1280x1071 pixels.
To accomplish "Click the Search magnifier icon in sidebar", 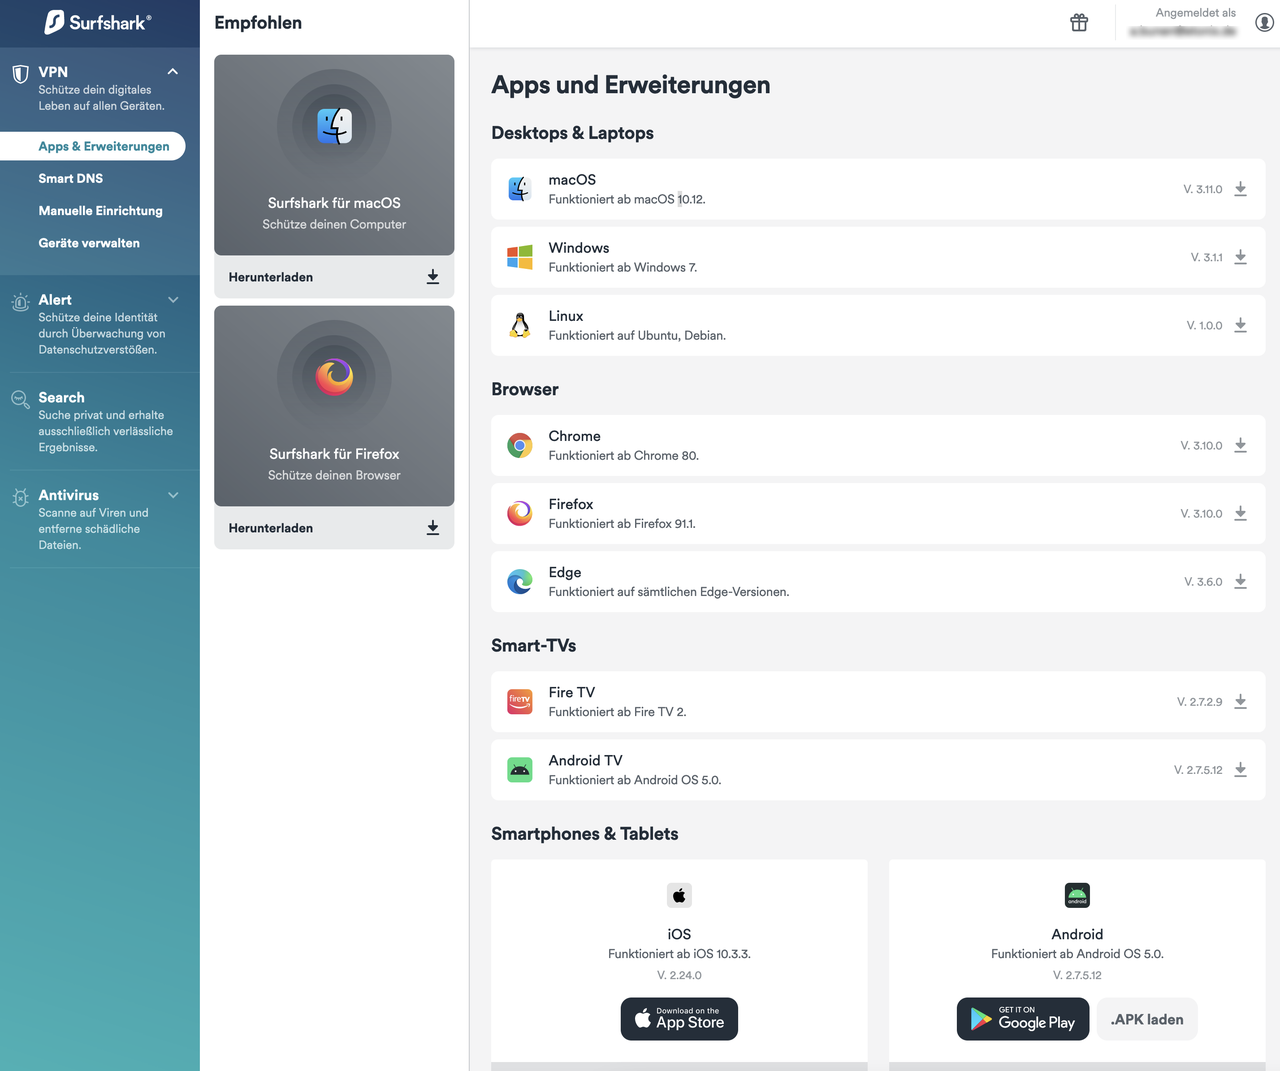I will pyautogui.click(x=20, y=400).
